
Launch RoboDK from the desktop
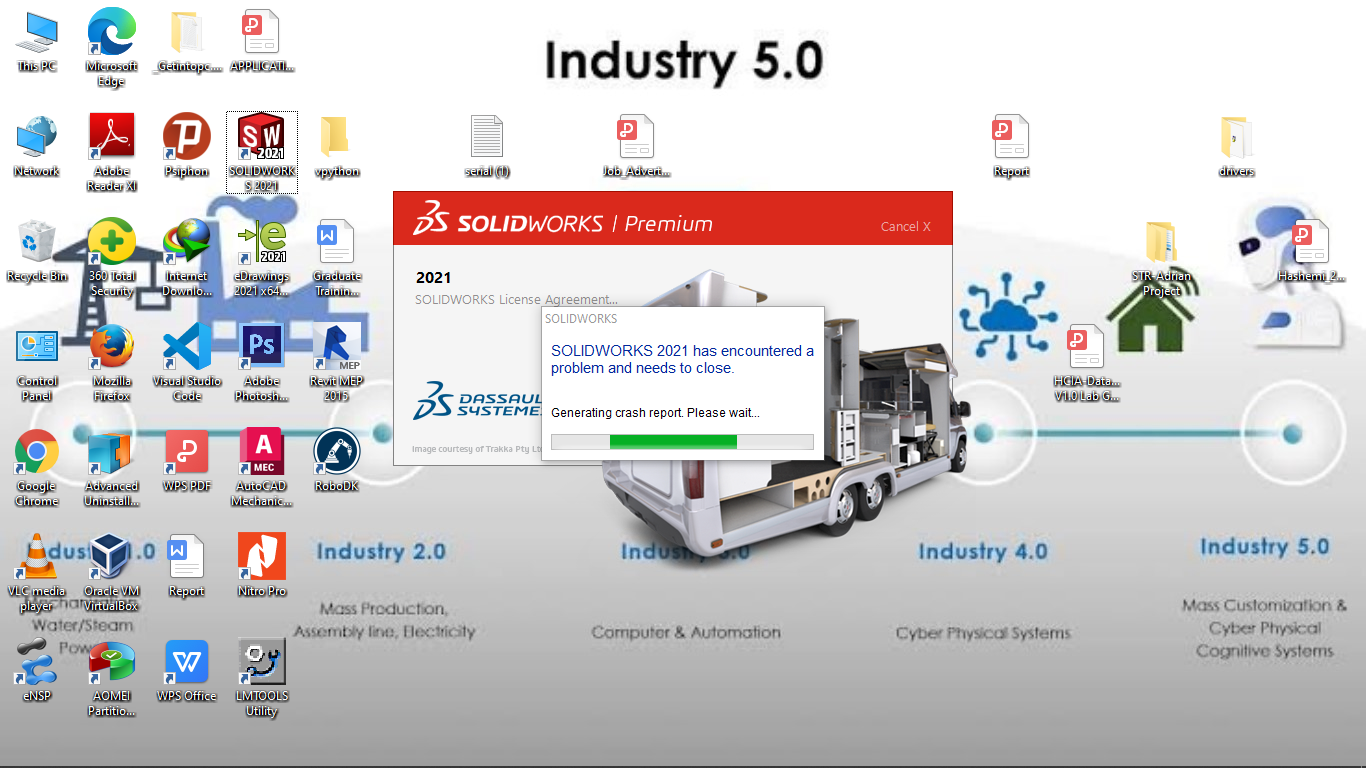point(337,462)
